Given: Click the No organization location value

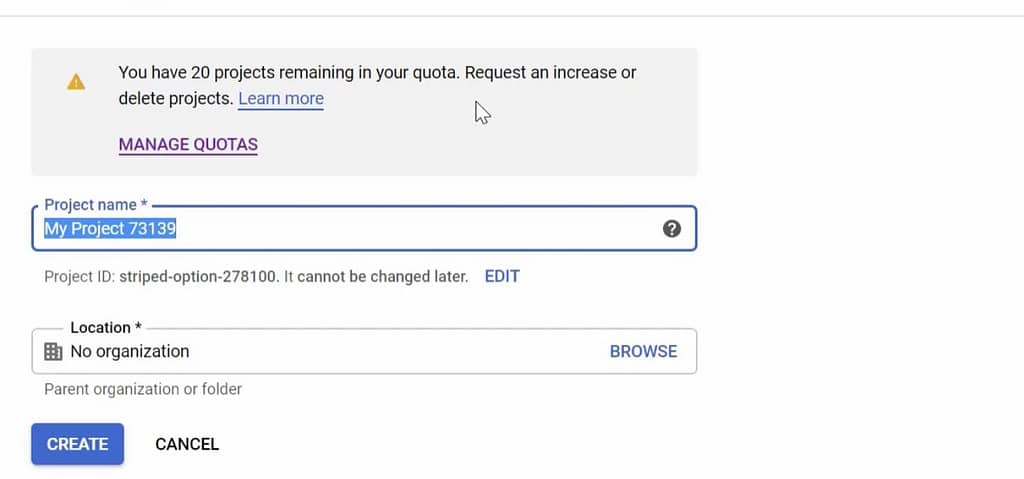Looking at the screenshot, I should pos(129,352).
